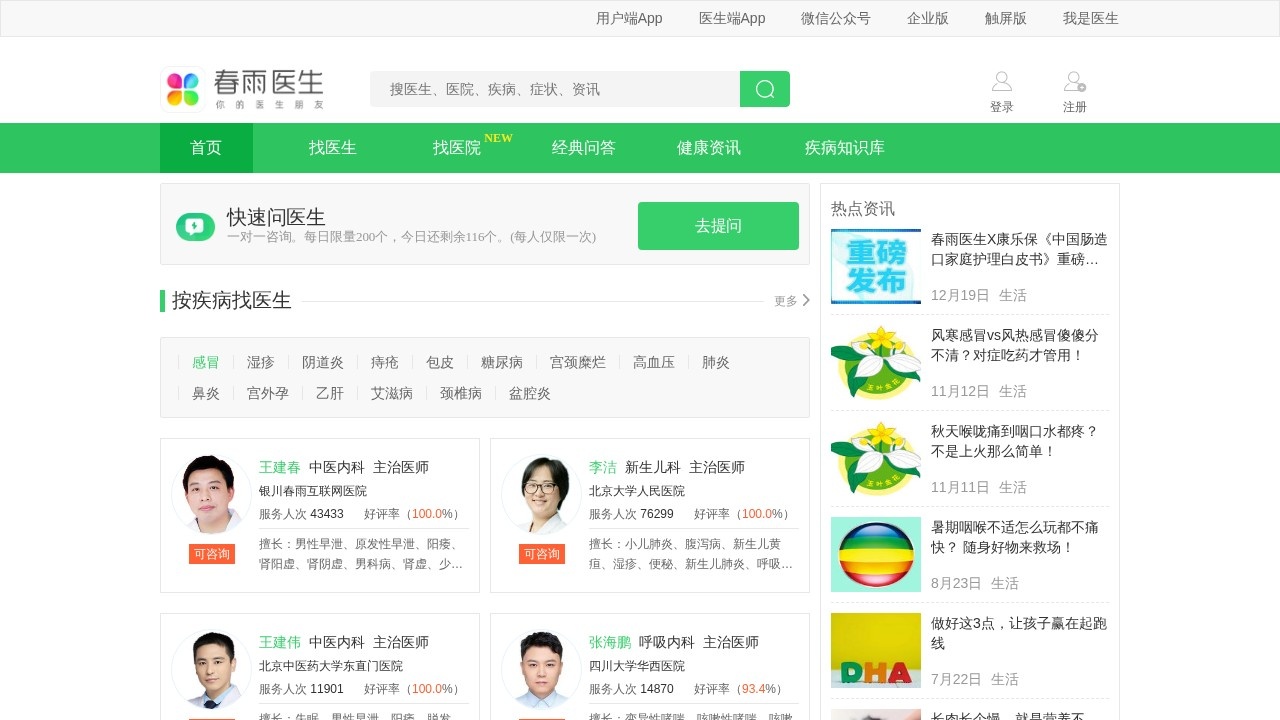Select the 感冒 disease filter
Screen dimensions: 1280x720
[x=205, y=362]
